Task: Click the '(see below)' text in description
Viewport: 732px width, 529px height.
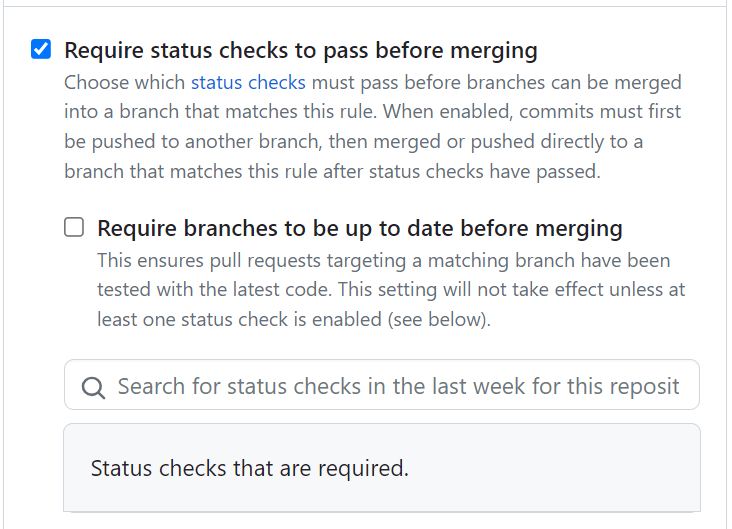Action: tap(439, 320)
